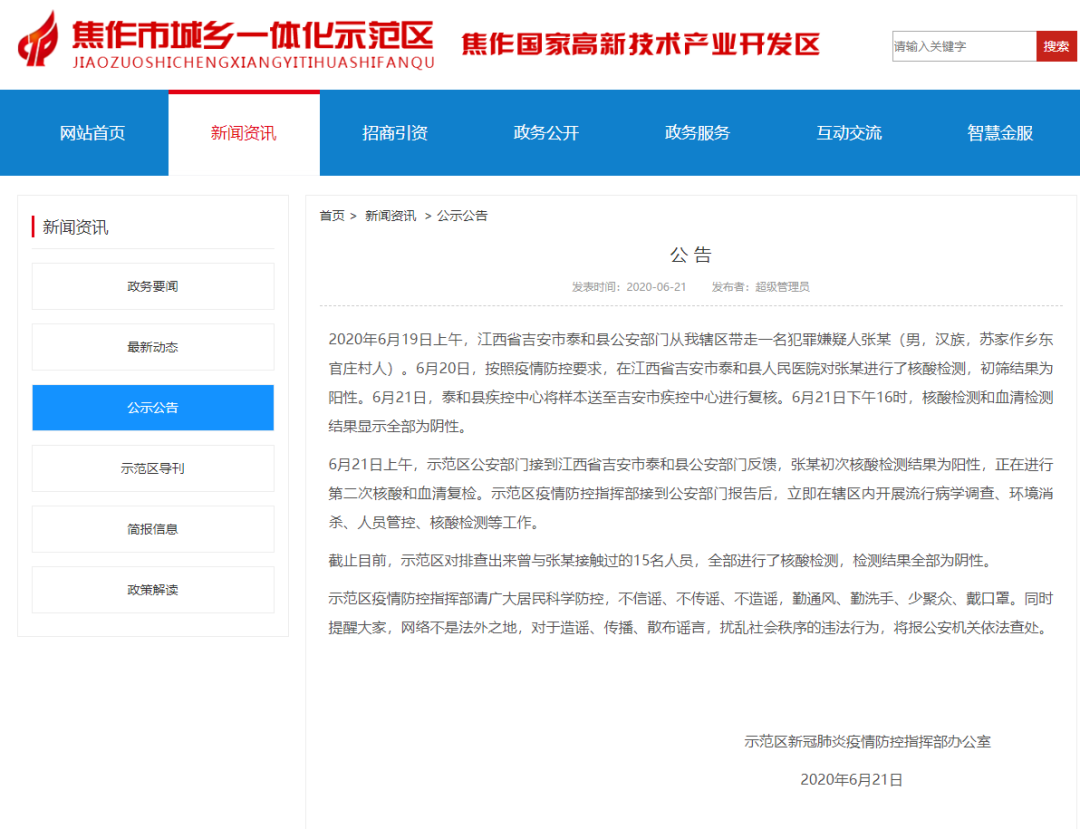The width and height of the screenshot is (1080, 829).
Task: Click the paragraph starting 2020年6月19日上午
Action: click(691, 383)
